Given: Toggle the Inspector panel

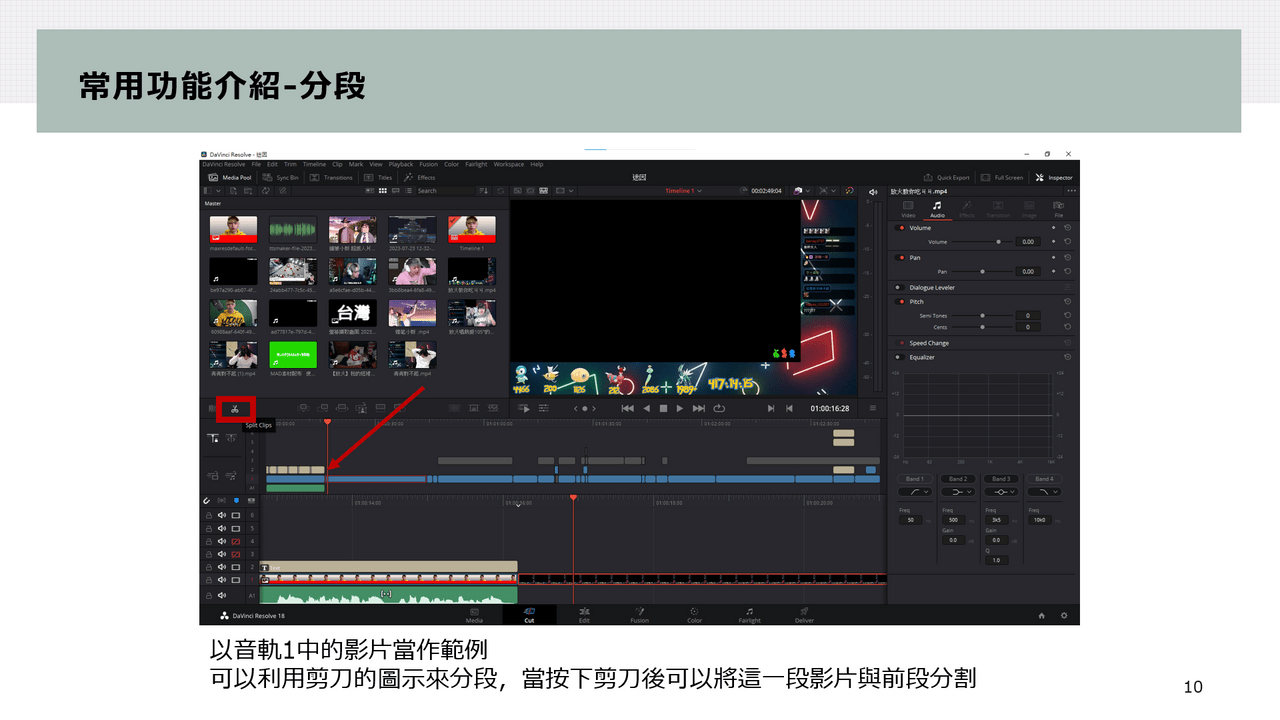Looking at the screenshot, I should click(x=1054, y=177).
